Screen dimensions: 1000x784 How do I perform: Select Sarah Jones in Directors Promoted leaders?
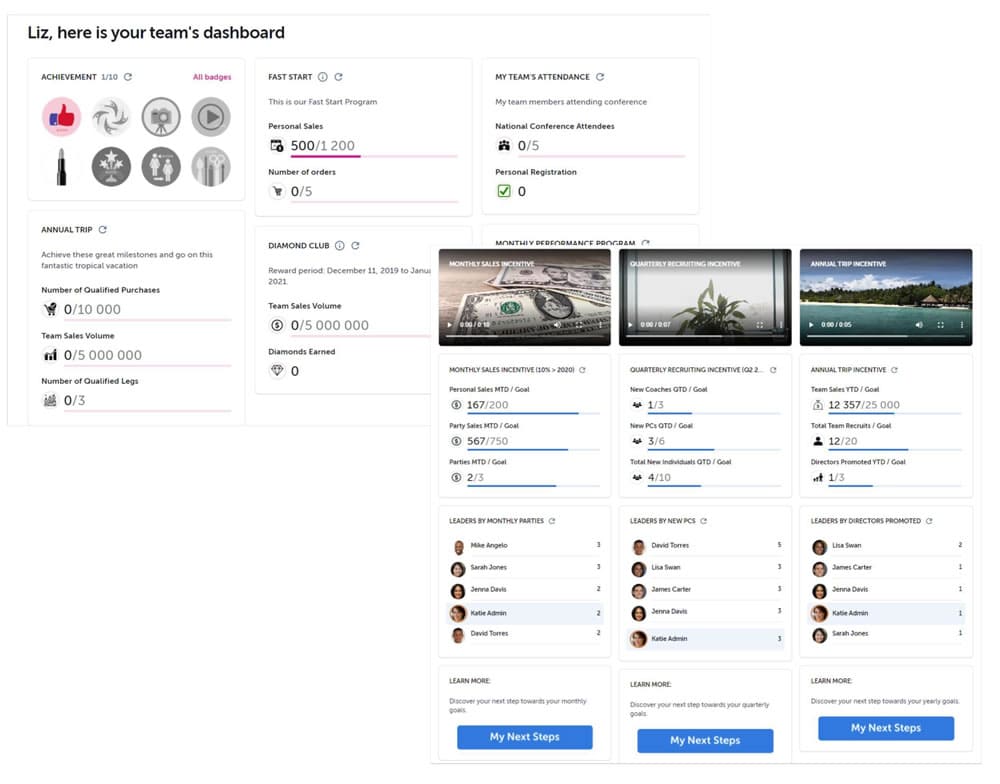coord(887,634)
